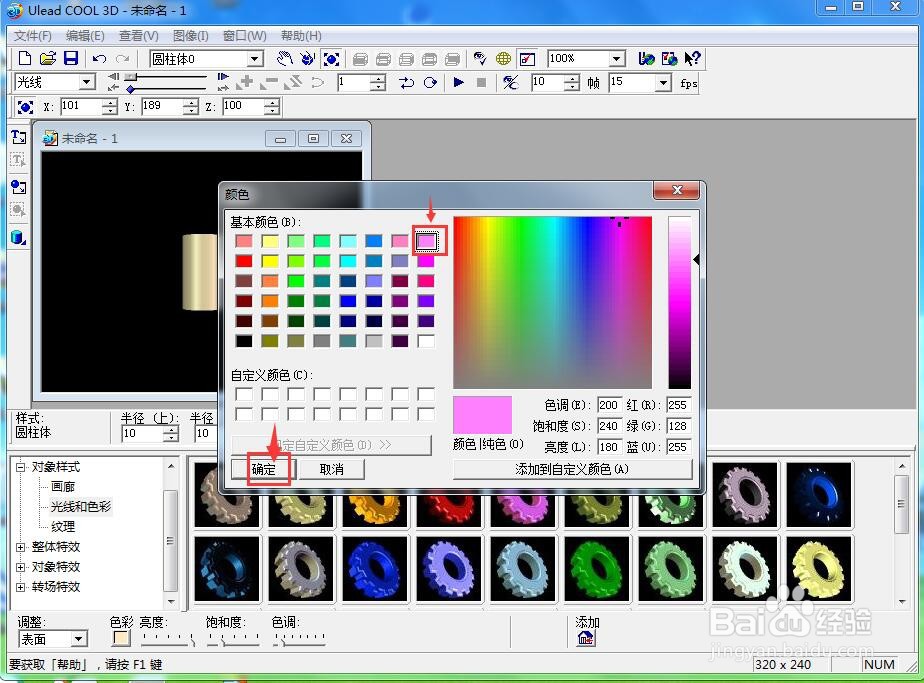Select 纹理 in the tree
Screen dimensions: 924x683
[63, 526]
